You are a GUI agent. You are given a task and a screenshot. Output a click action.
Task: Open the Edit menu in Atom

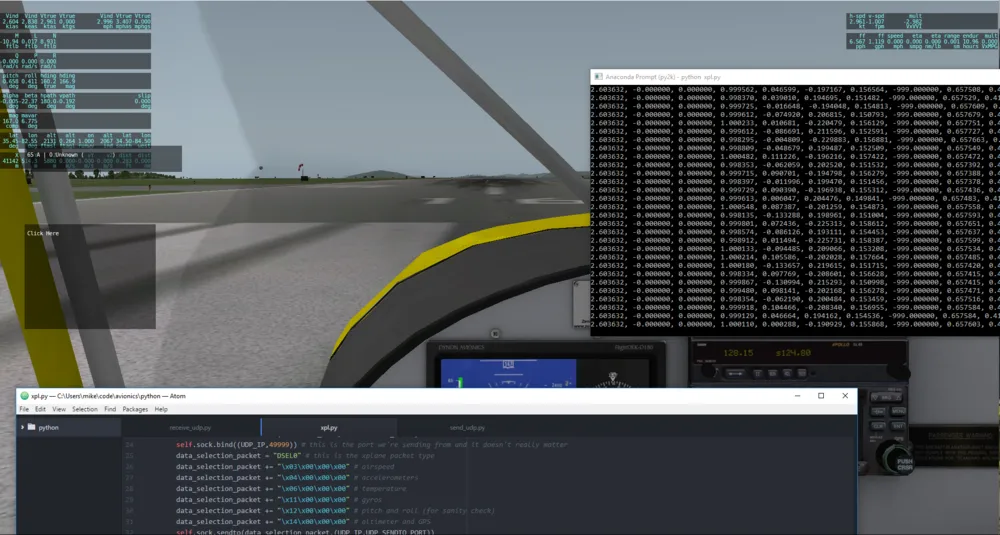(40, 409)
